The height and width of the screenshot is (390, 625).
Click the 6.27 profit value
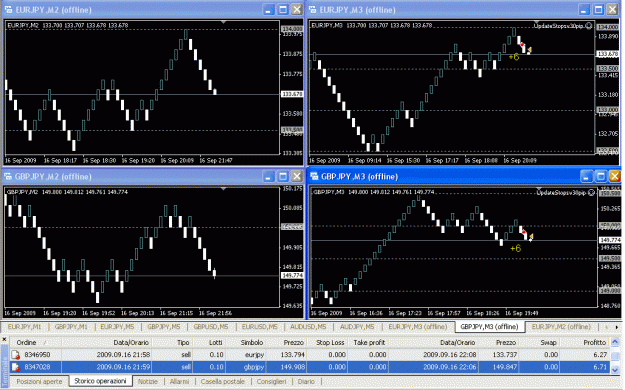[x=600, y=355]
